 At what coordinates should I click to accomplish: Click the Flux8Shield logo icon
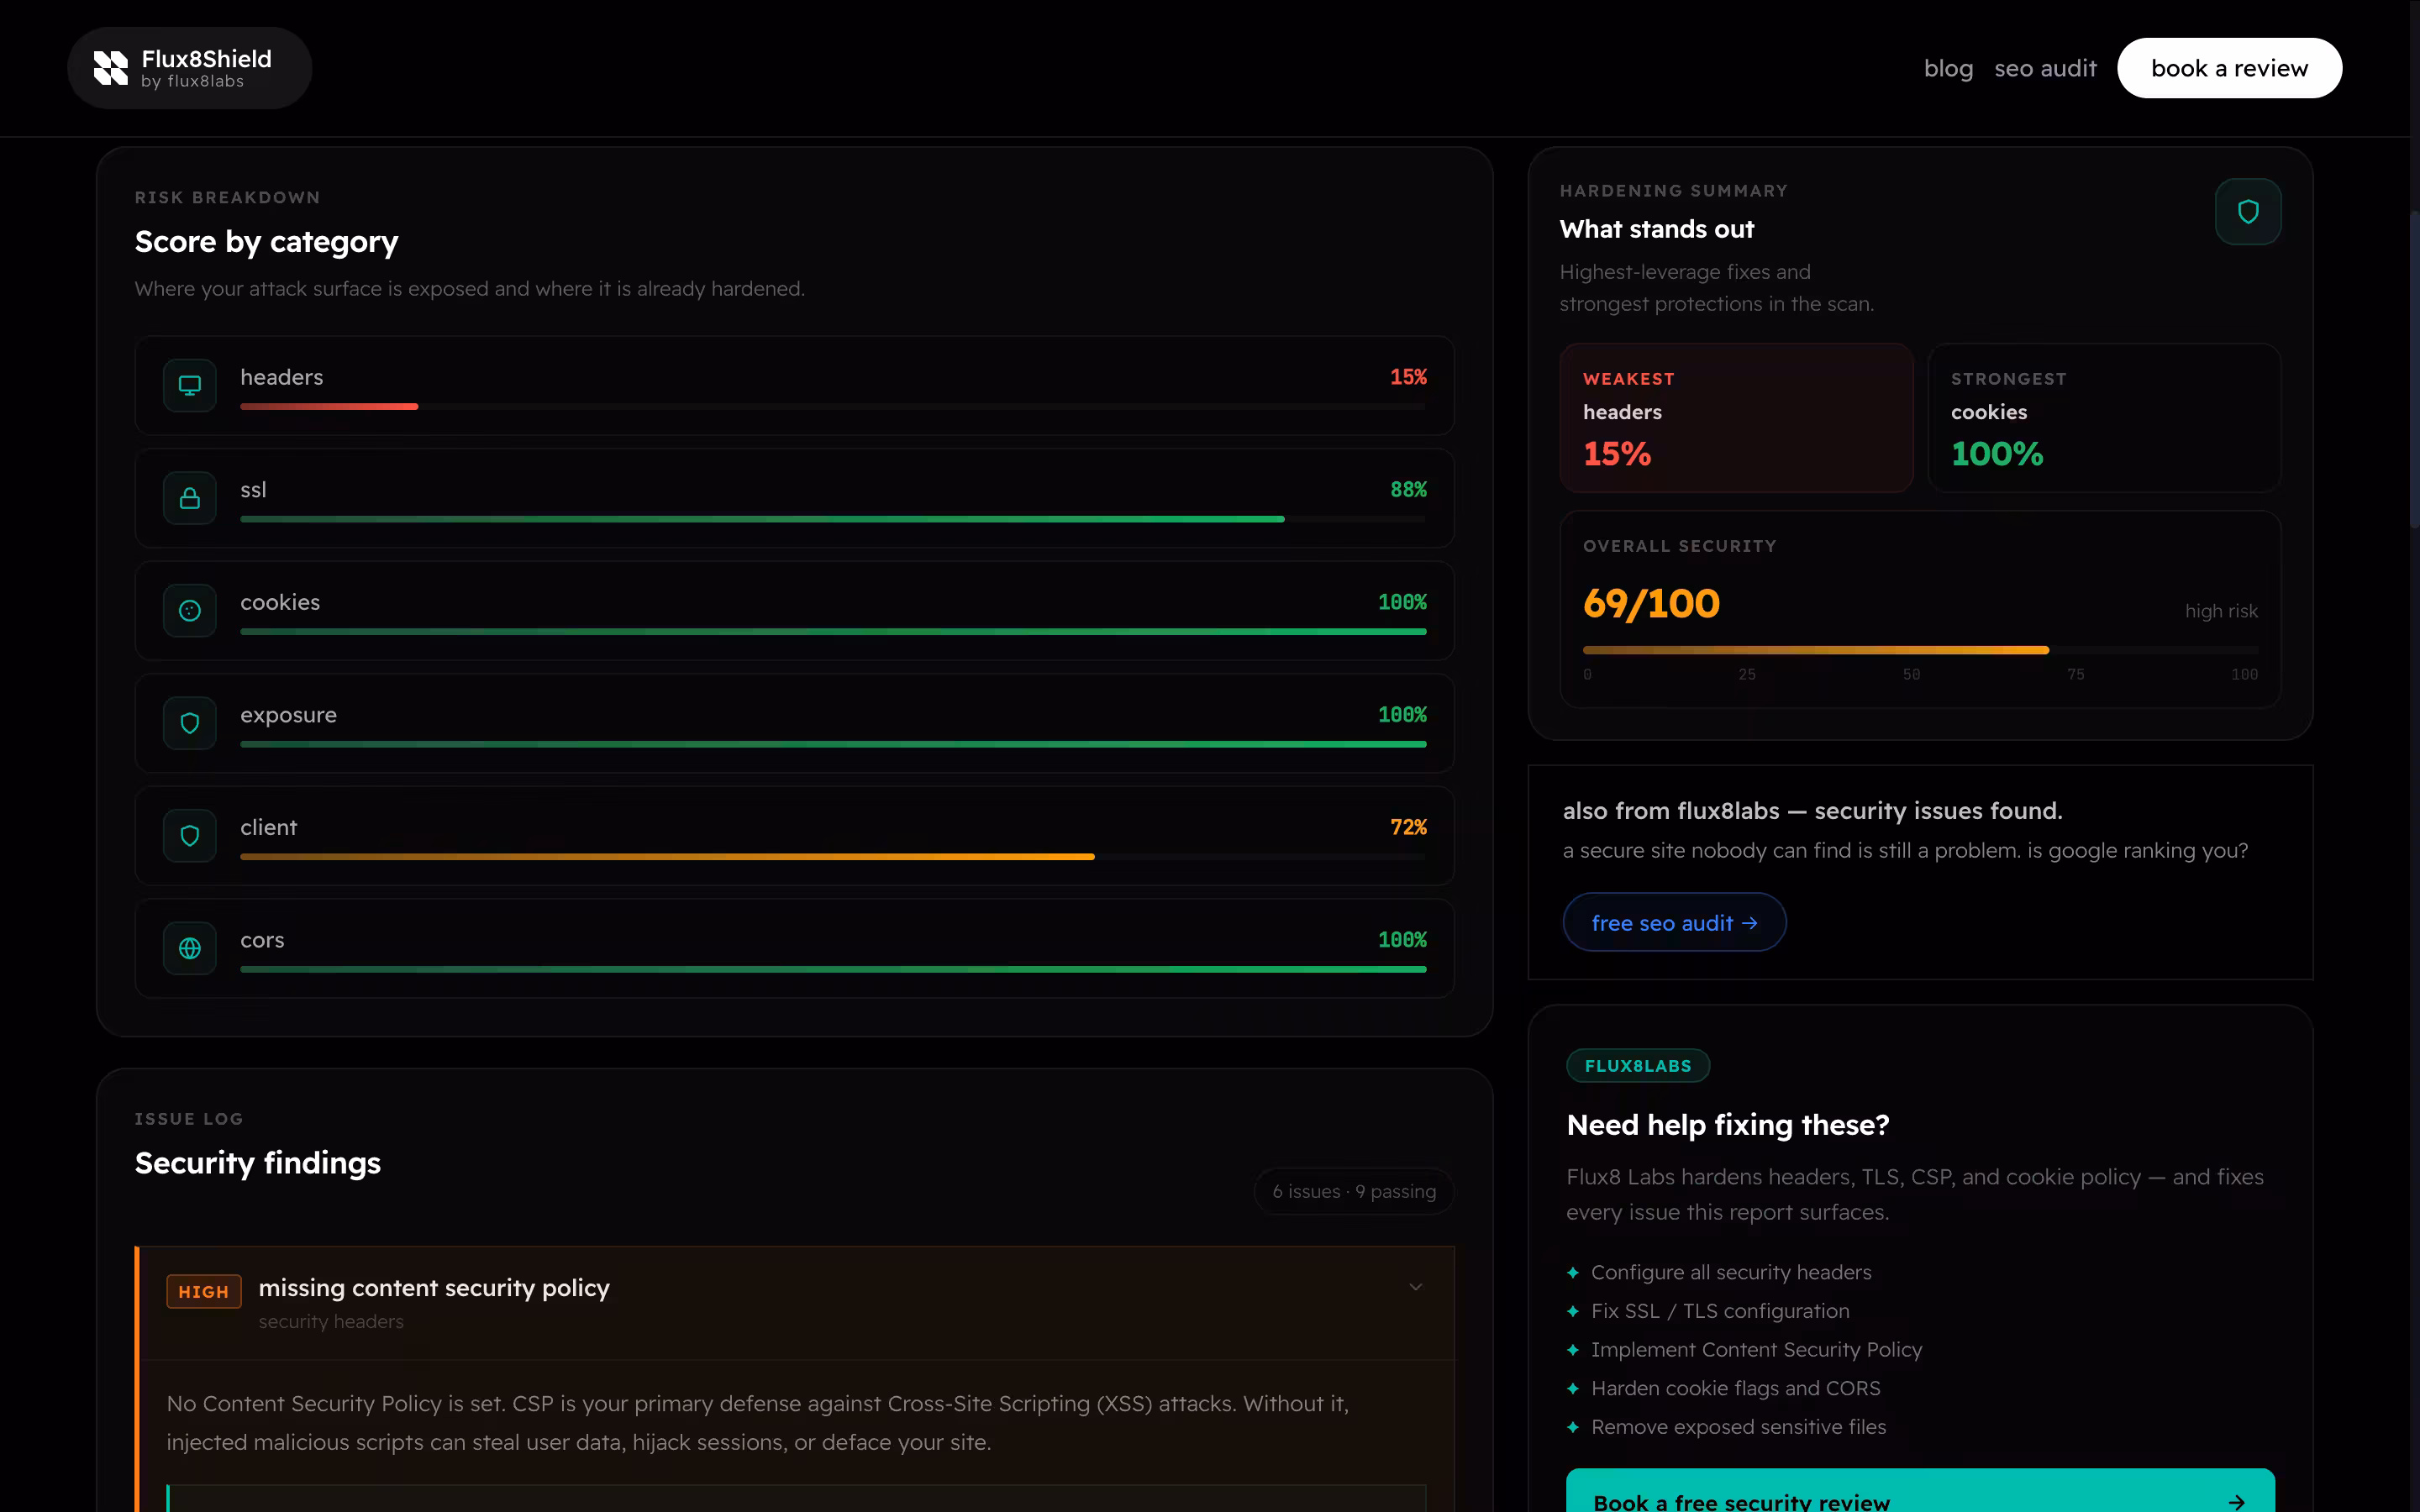(111, 68)
